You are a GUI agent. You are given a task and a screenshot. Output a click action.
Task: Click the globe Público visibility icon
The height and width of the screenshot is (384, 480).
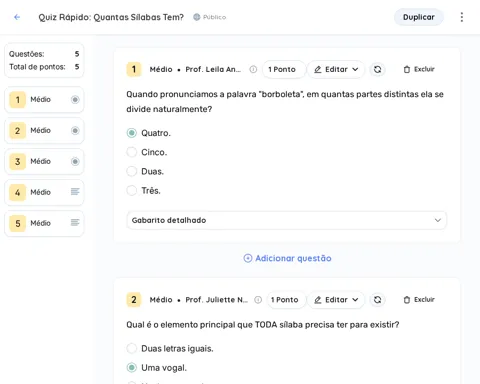point(197,17)
